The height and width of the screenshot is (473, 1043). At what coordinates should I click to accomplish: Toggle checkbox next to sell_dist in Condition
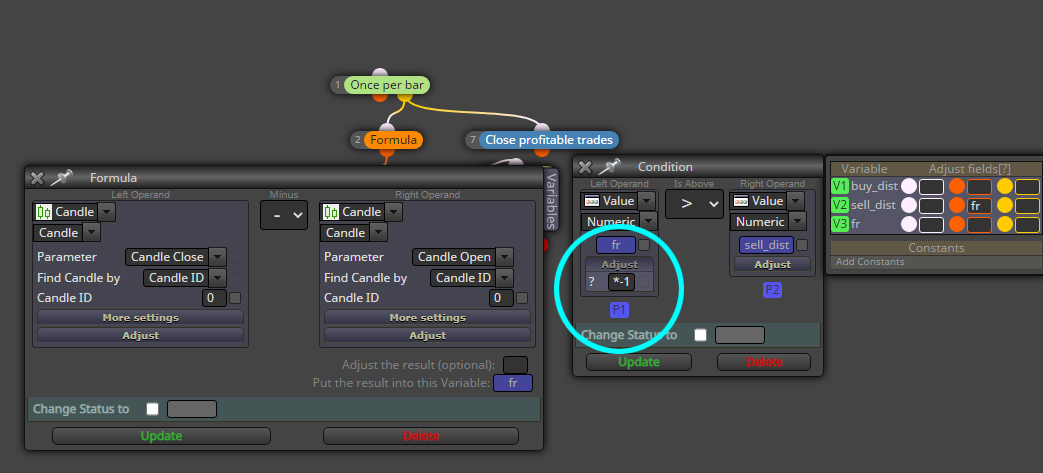click(802, 245)
